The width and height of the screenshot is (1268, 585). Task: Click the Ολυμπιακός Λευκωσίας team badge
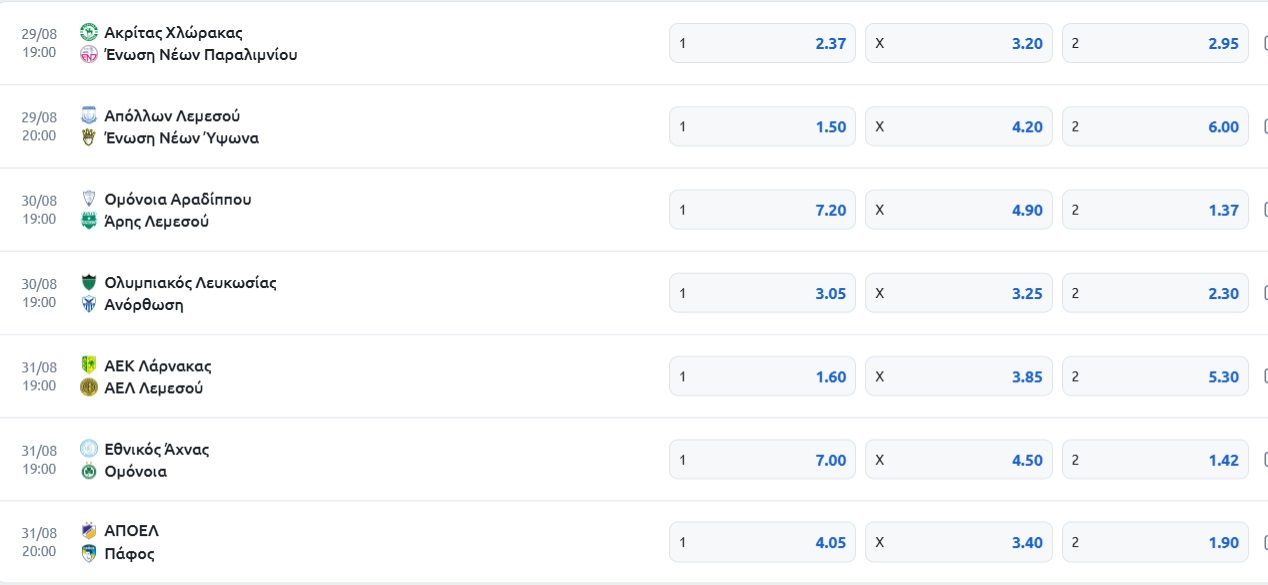point(89,282)
